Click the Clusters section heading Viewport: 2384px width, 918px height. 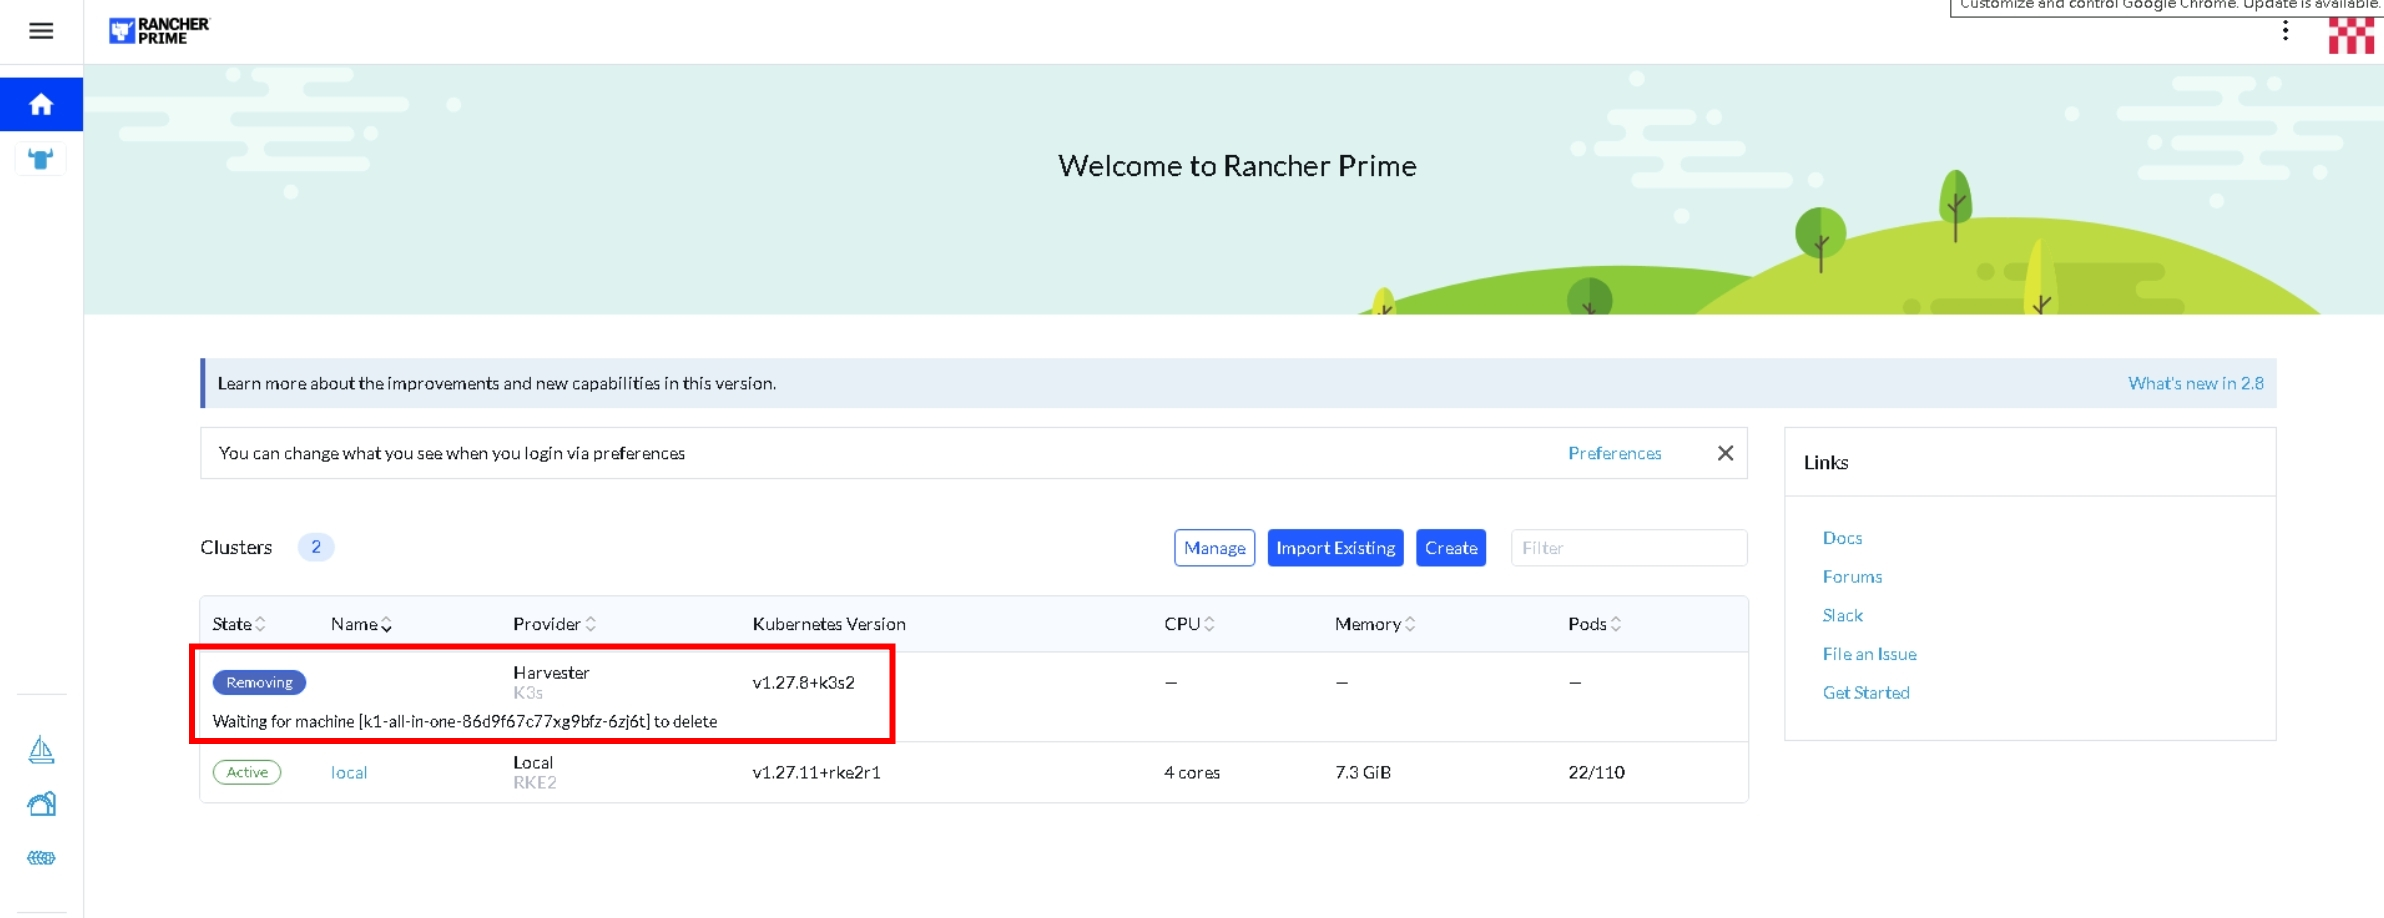click(236, 547)
